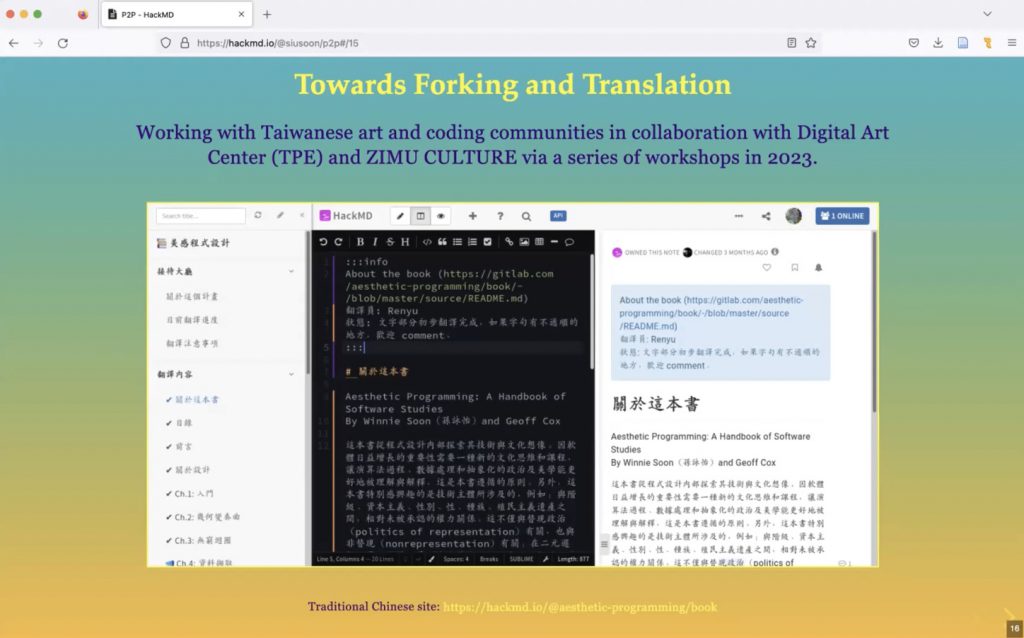Close the P2P - HackMD tab
1024x638 pixels.
pos(241,14)
